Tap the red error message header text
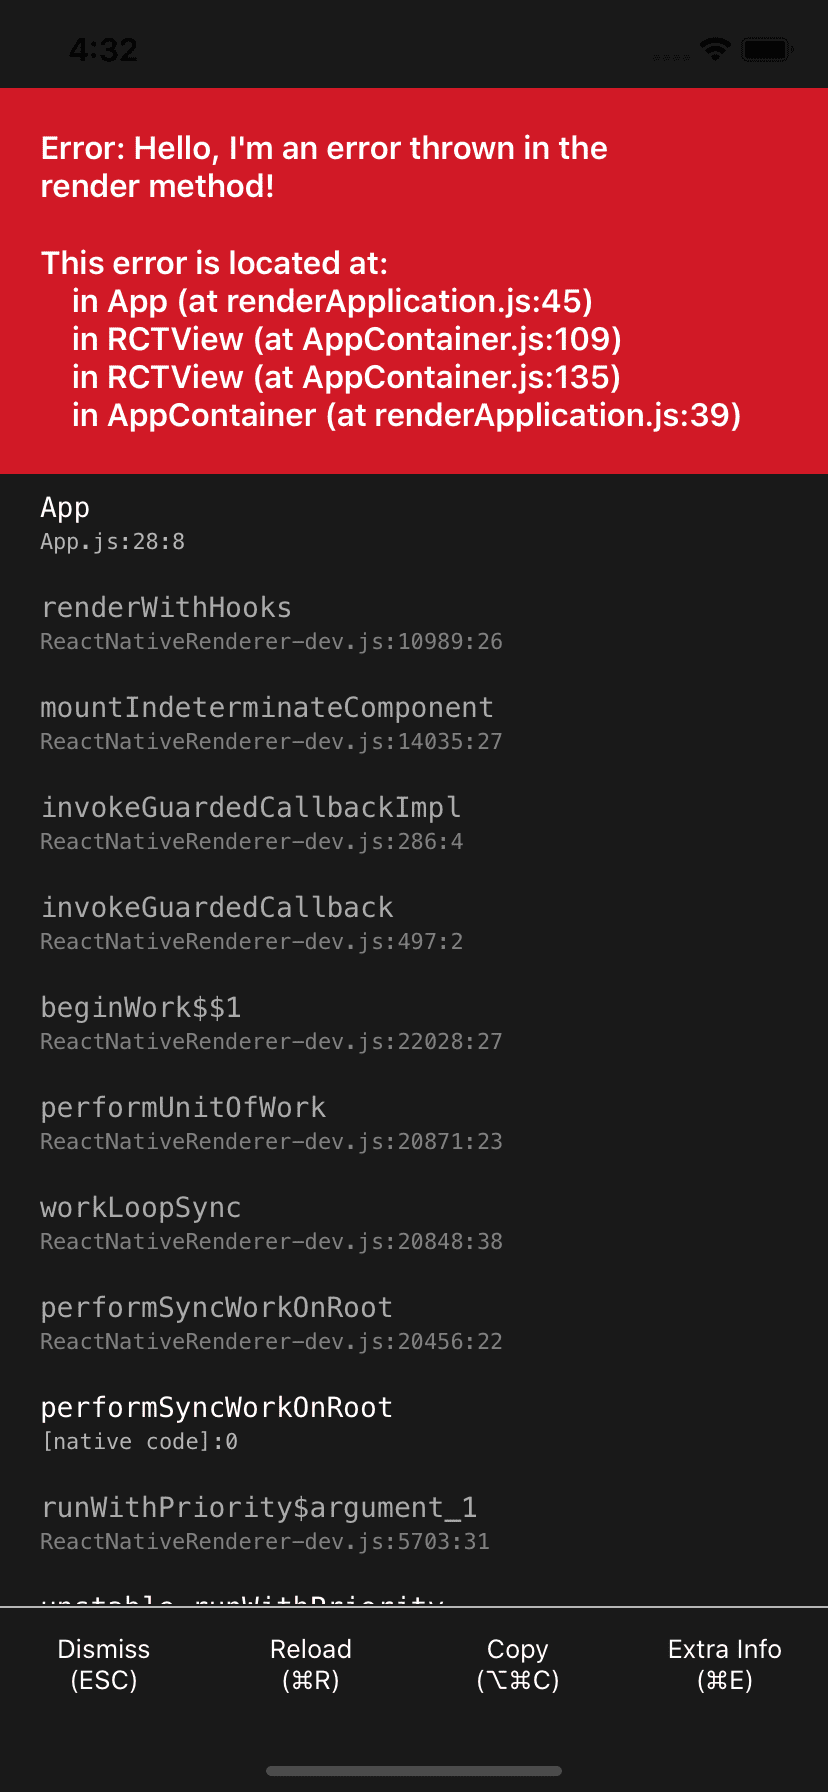This screenshot has height=1792, width=828. (x=324, y=167)
